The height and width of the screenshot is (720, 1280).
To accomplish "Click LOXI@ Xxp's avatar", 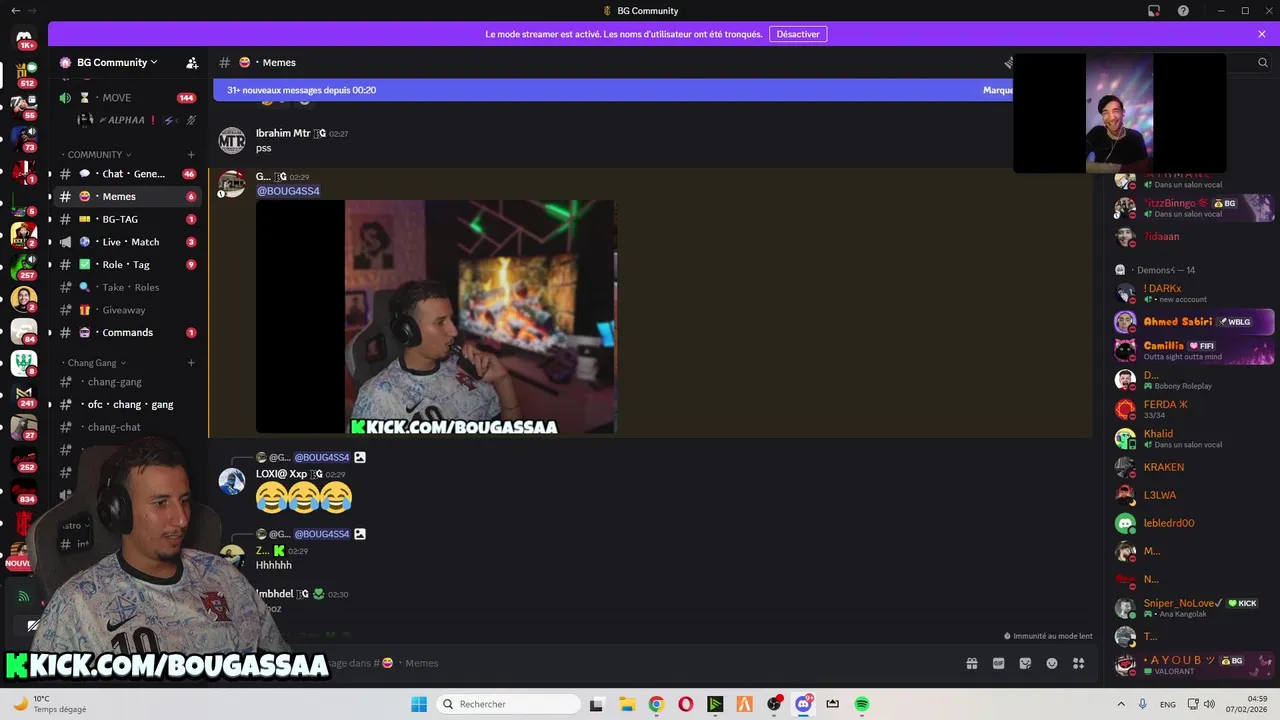I will [x=232, y=481].
